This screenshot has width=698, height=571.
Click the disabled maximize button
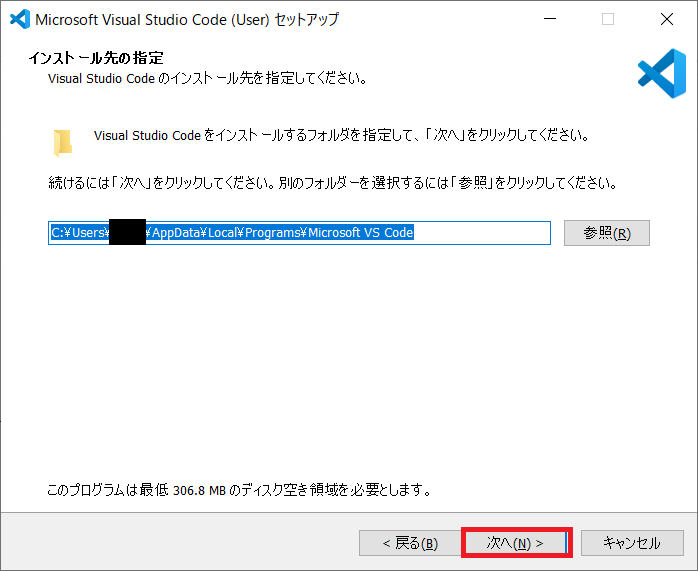tap(608, 19)
